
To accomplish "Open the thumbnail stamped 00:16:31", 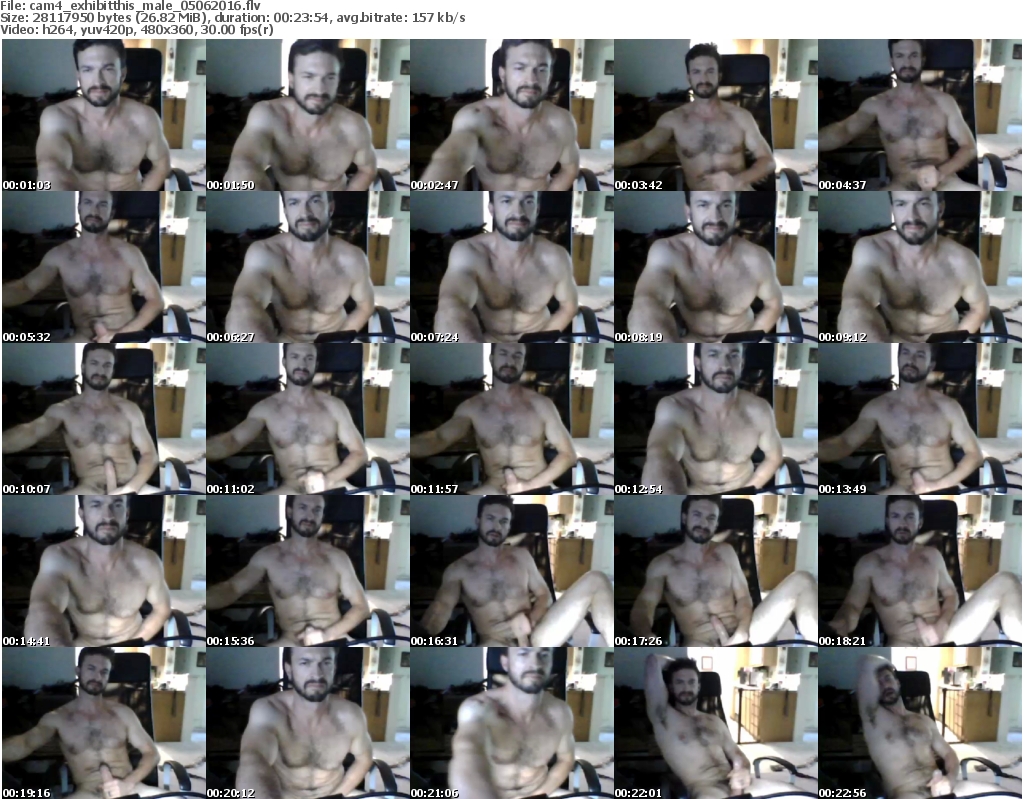I will coord(511,571).
